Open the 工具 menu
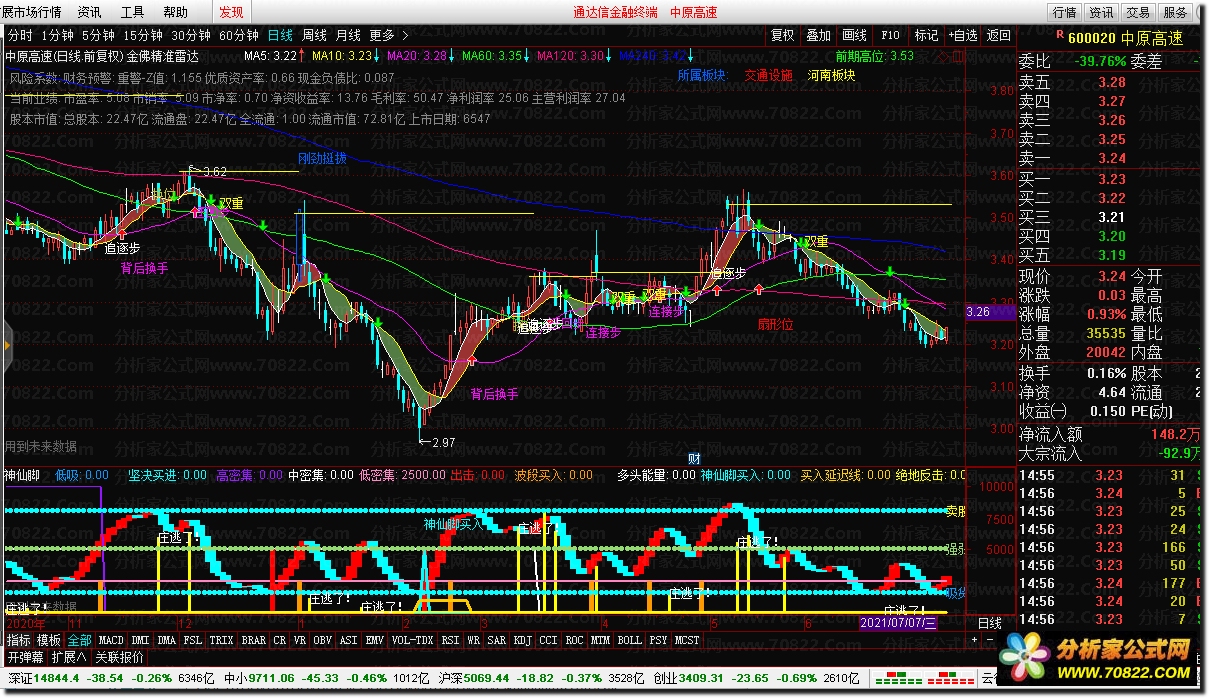 pos(132,12)
